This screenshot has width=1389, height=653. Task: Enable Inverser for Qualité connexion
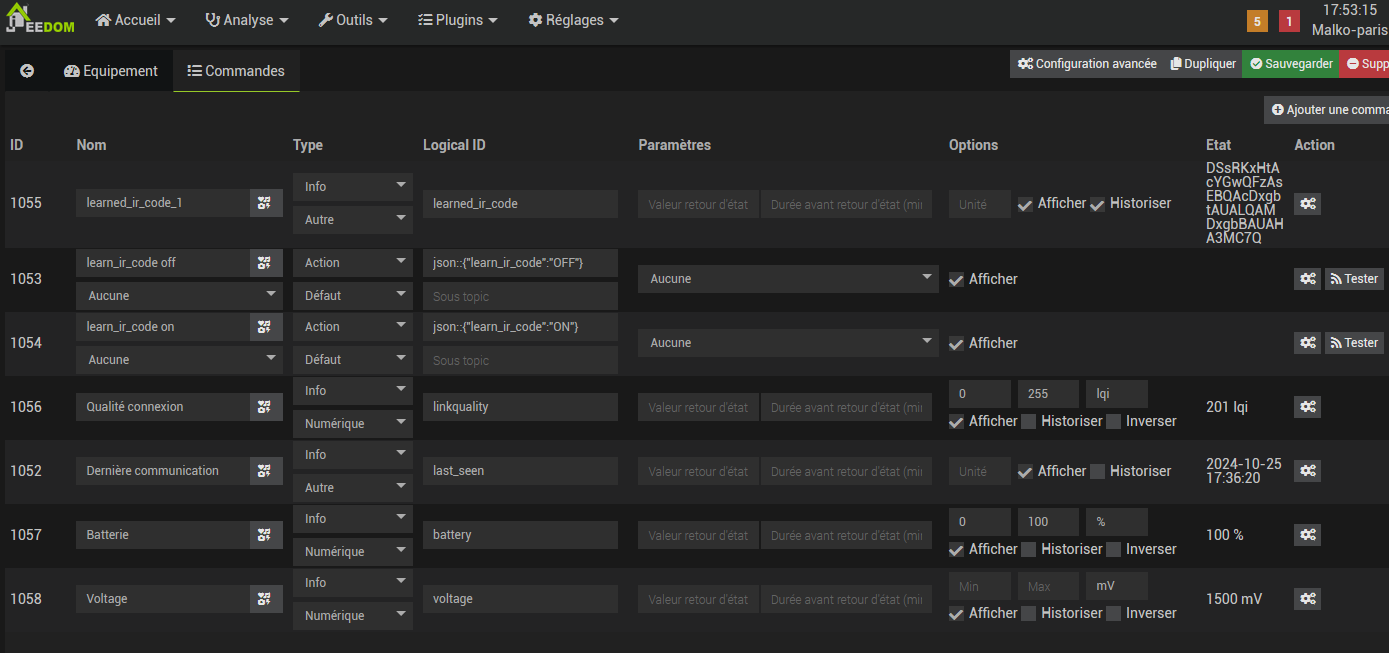(1114, 421)
